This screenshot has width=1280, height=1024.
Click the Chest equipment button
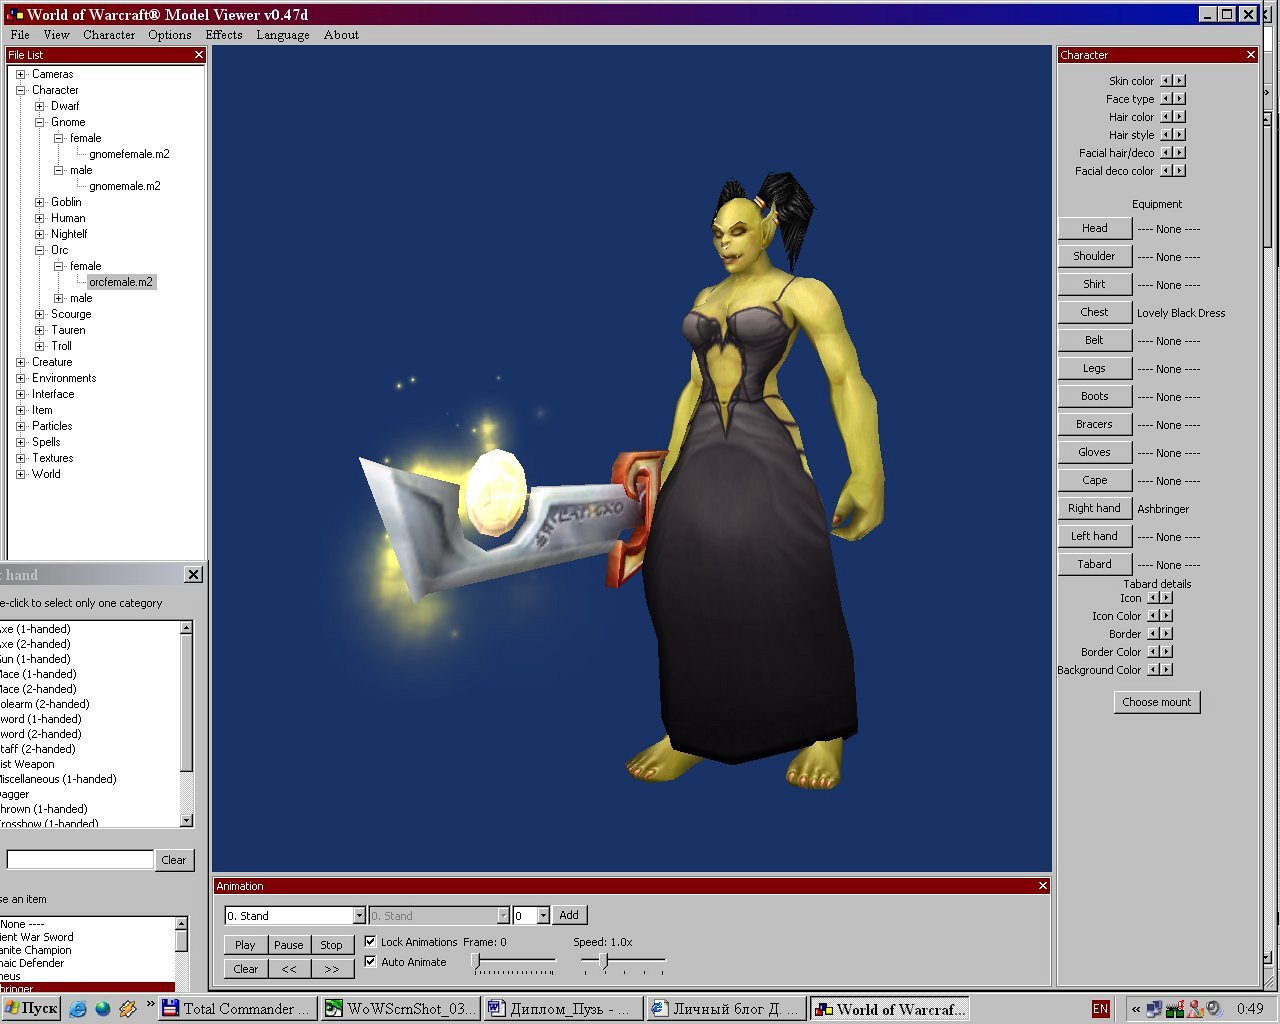click(x=1094, y=312)
